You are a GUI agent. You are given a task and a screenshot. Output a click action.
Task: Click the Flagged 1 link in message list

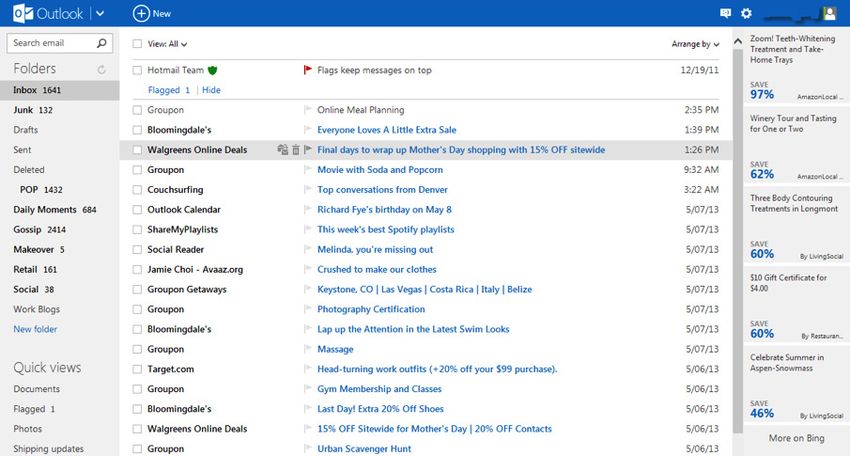coord(169,90)
